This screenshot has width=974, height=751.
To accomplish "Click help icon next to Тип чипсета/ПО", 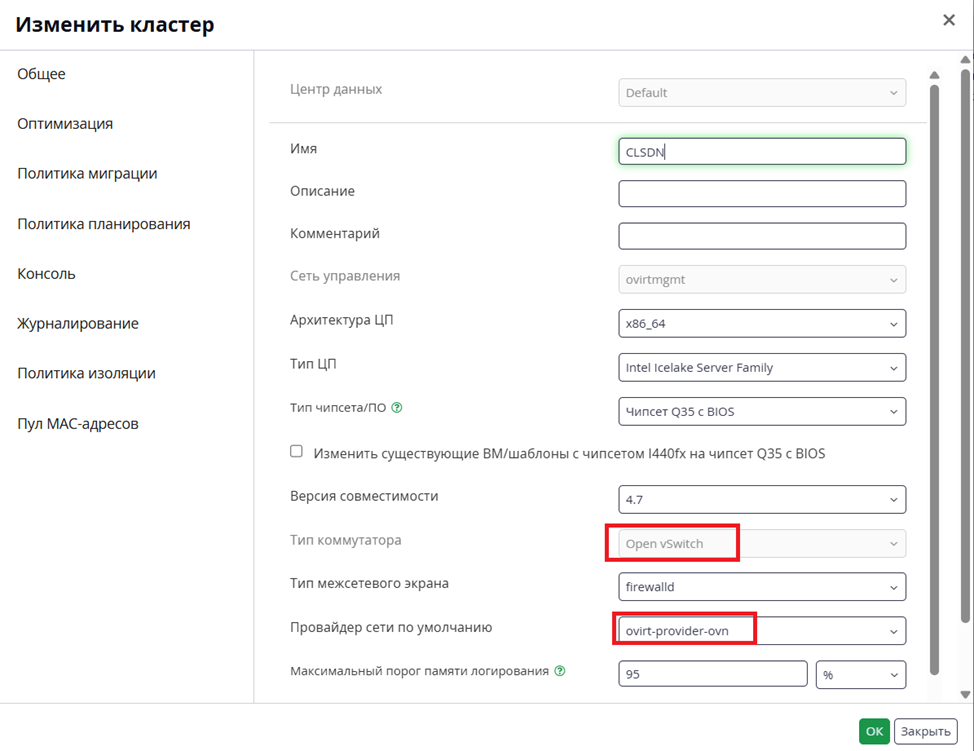I will point(397,407).
